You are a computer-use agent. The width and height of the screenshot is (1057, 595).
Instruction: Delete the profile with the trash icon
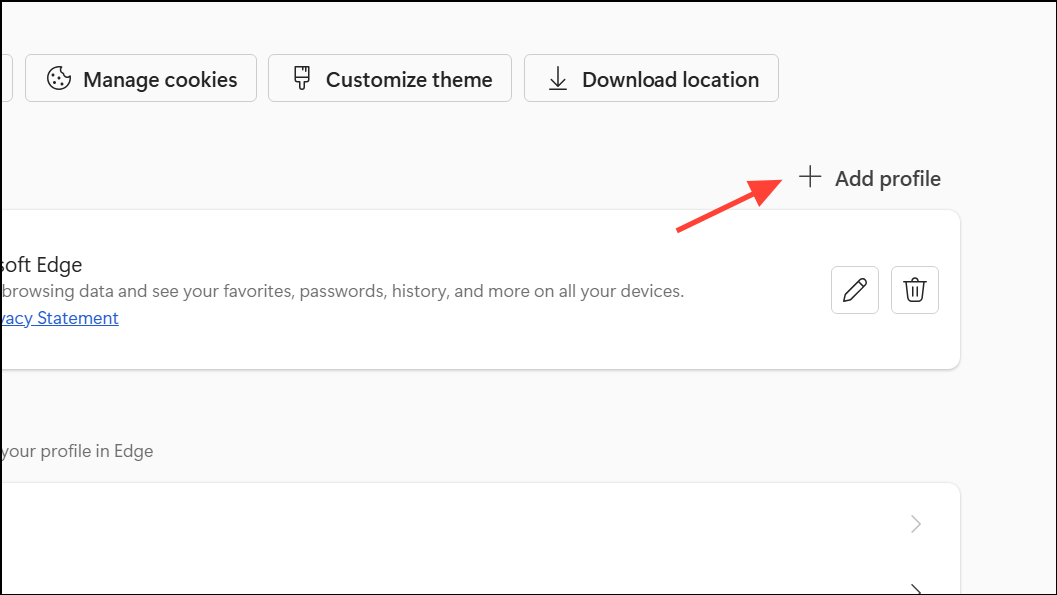915,290
